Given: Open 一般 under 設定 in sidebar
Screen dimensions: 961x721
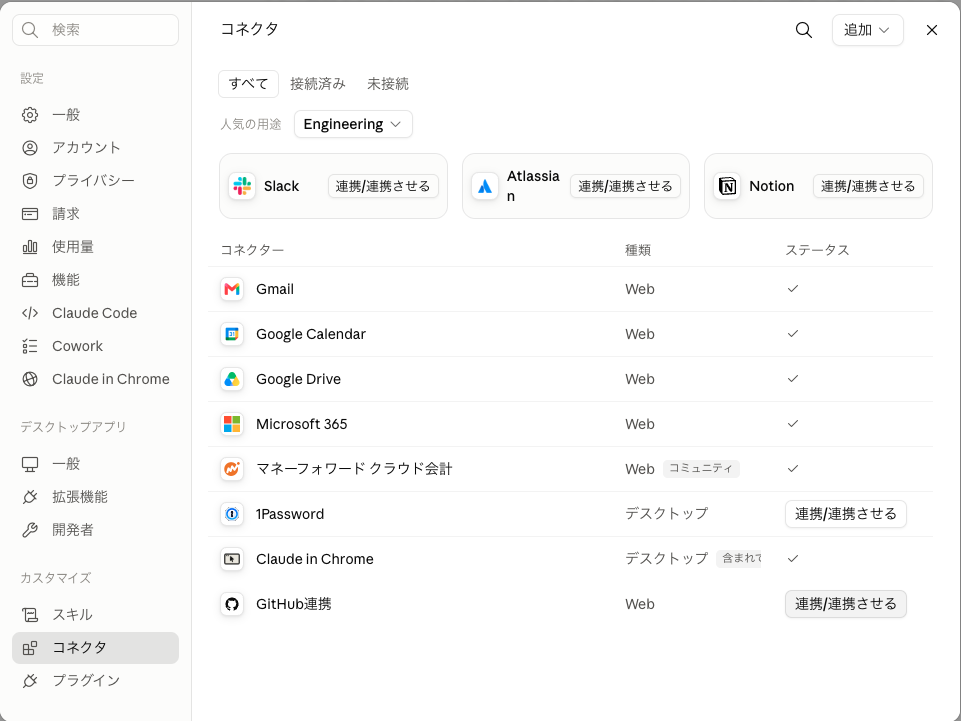Looking at the screenshot, I should (x=96, y=115).
